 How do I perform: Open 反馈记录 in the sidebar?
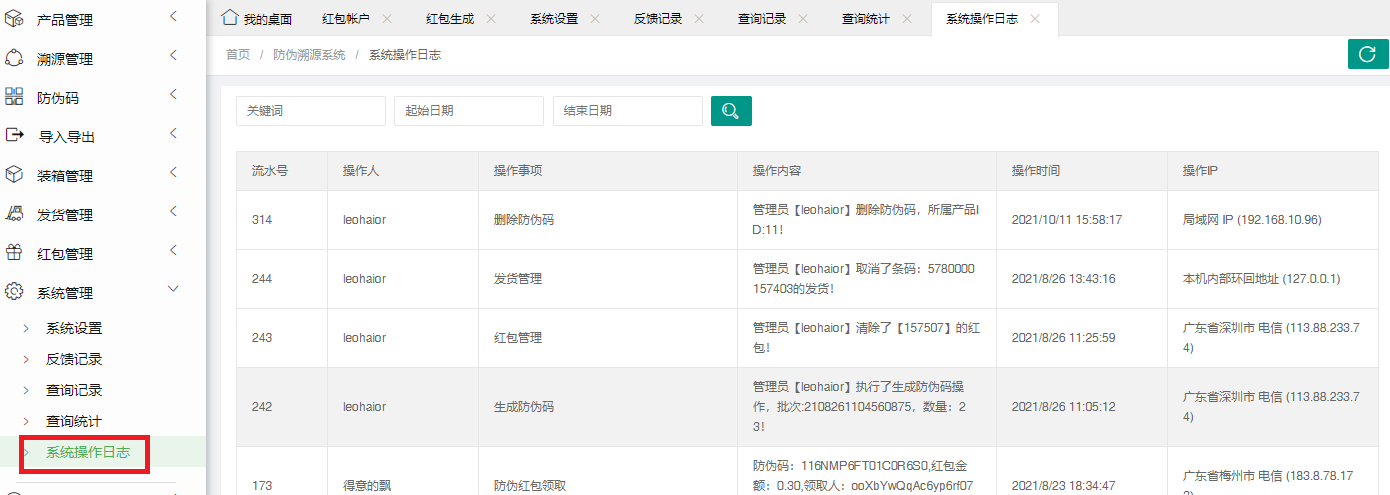coord(74,359)
